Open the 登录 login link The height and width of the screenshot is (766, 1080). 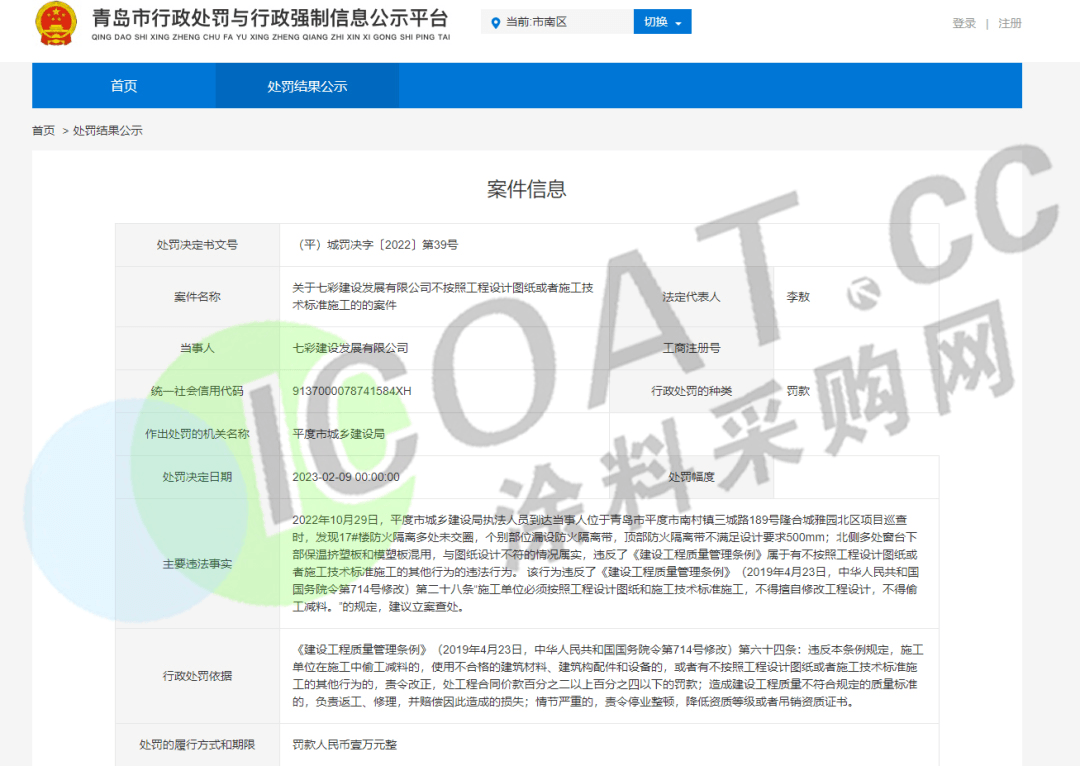tap(964, 23)
